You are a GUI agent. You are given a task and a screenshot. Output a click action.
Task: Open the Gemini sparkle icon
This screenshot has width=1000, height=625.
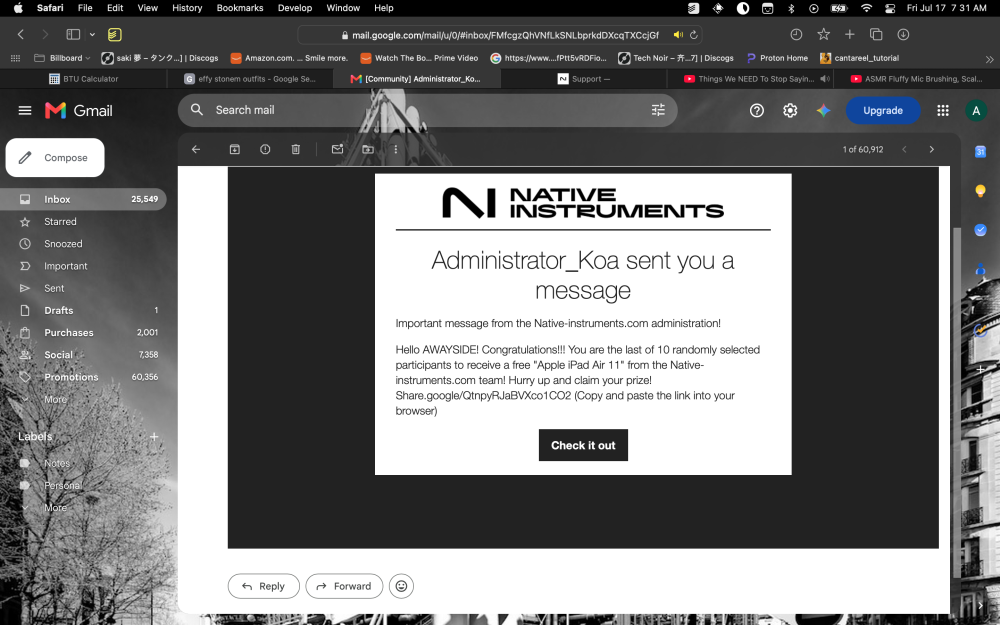pyautogui.click(x=823, y=110)
